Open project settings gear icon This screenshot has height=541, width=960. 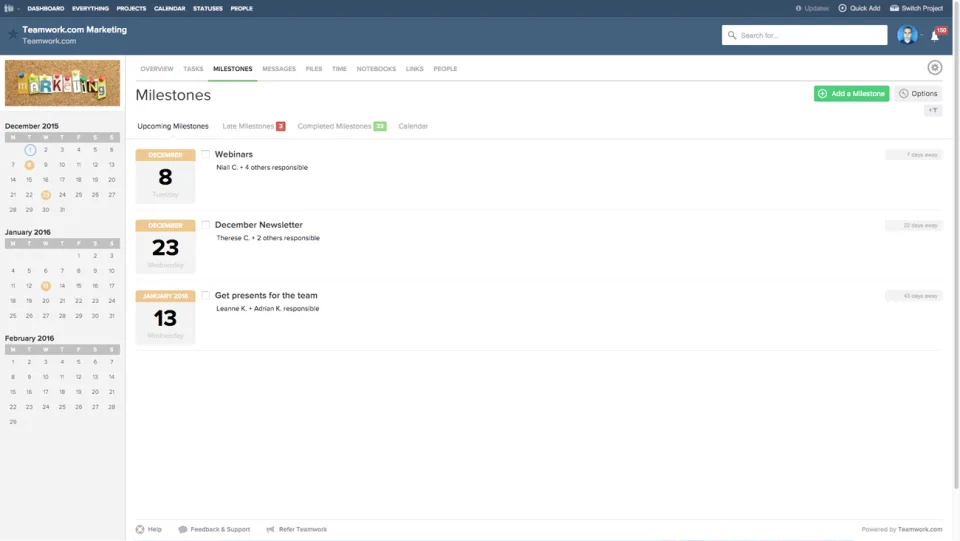(x=934, y=68)
